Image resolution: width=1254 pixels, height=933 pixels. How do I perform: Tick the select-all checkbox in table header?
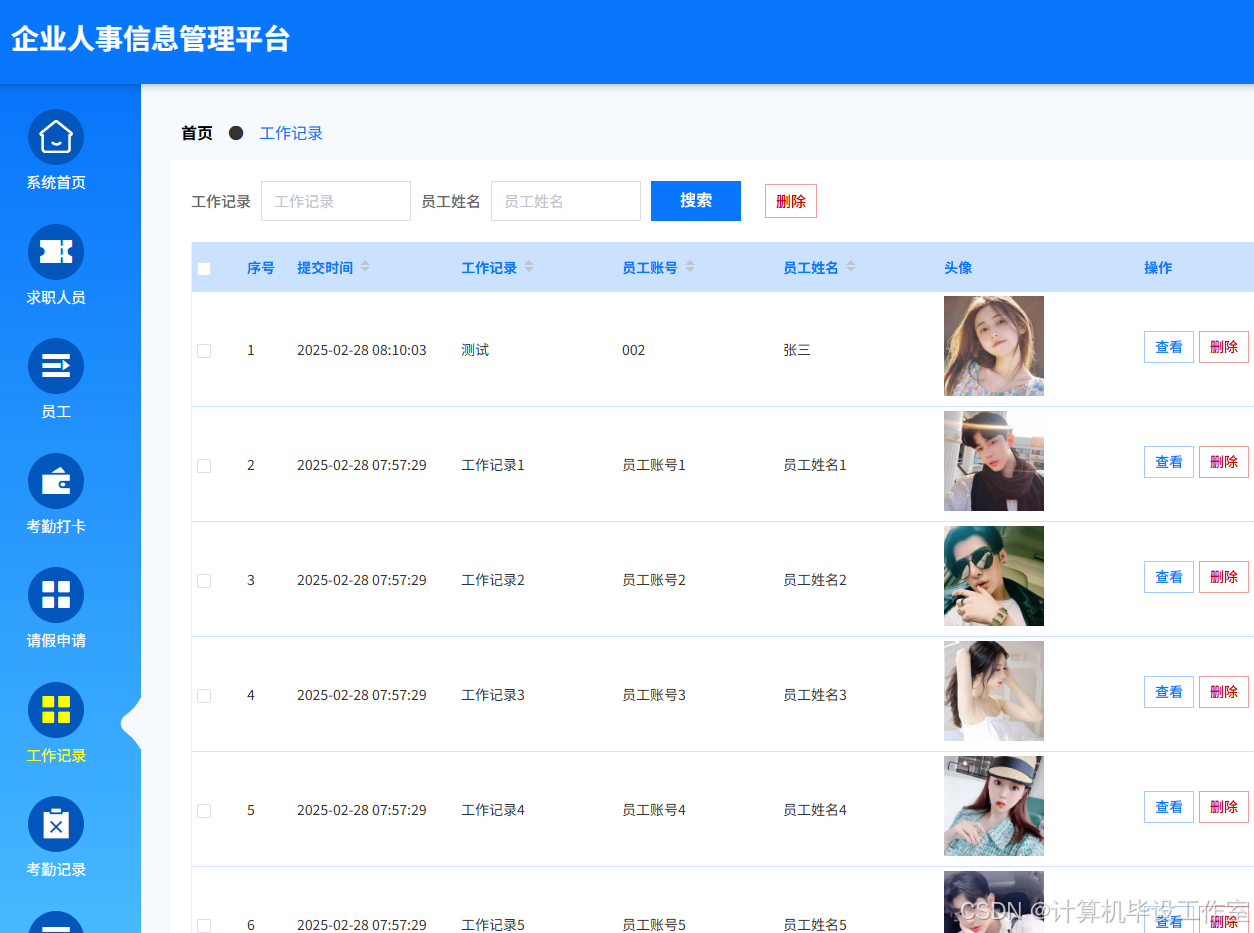coord(204,268)
